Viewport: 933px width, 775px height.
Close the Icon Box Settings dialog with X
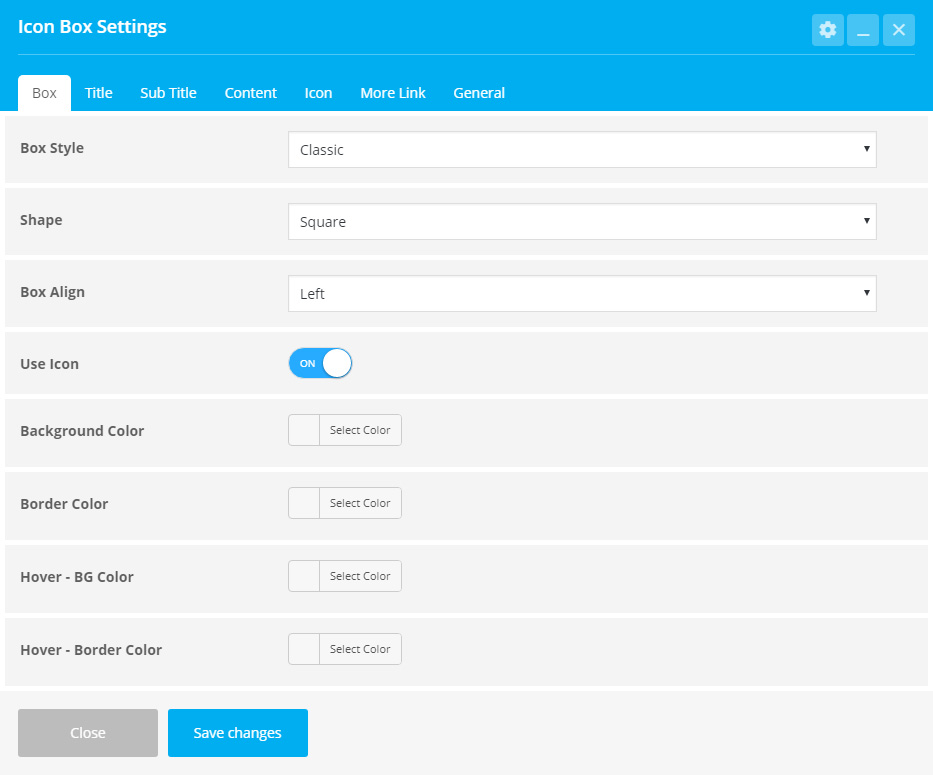tap(898, 30)
